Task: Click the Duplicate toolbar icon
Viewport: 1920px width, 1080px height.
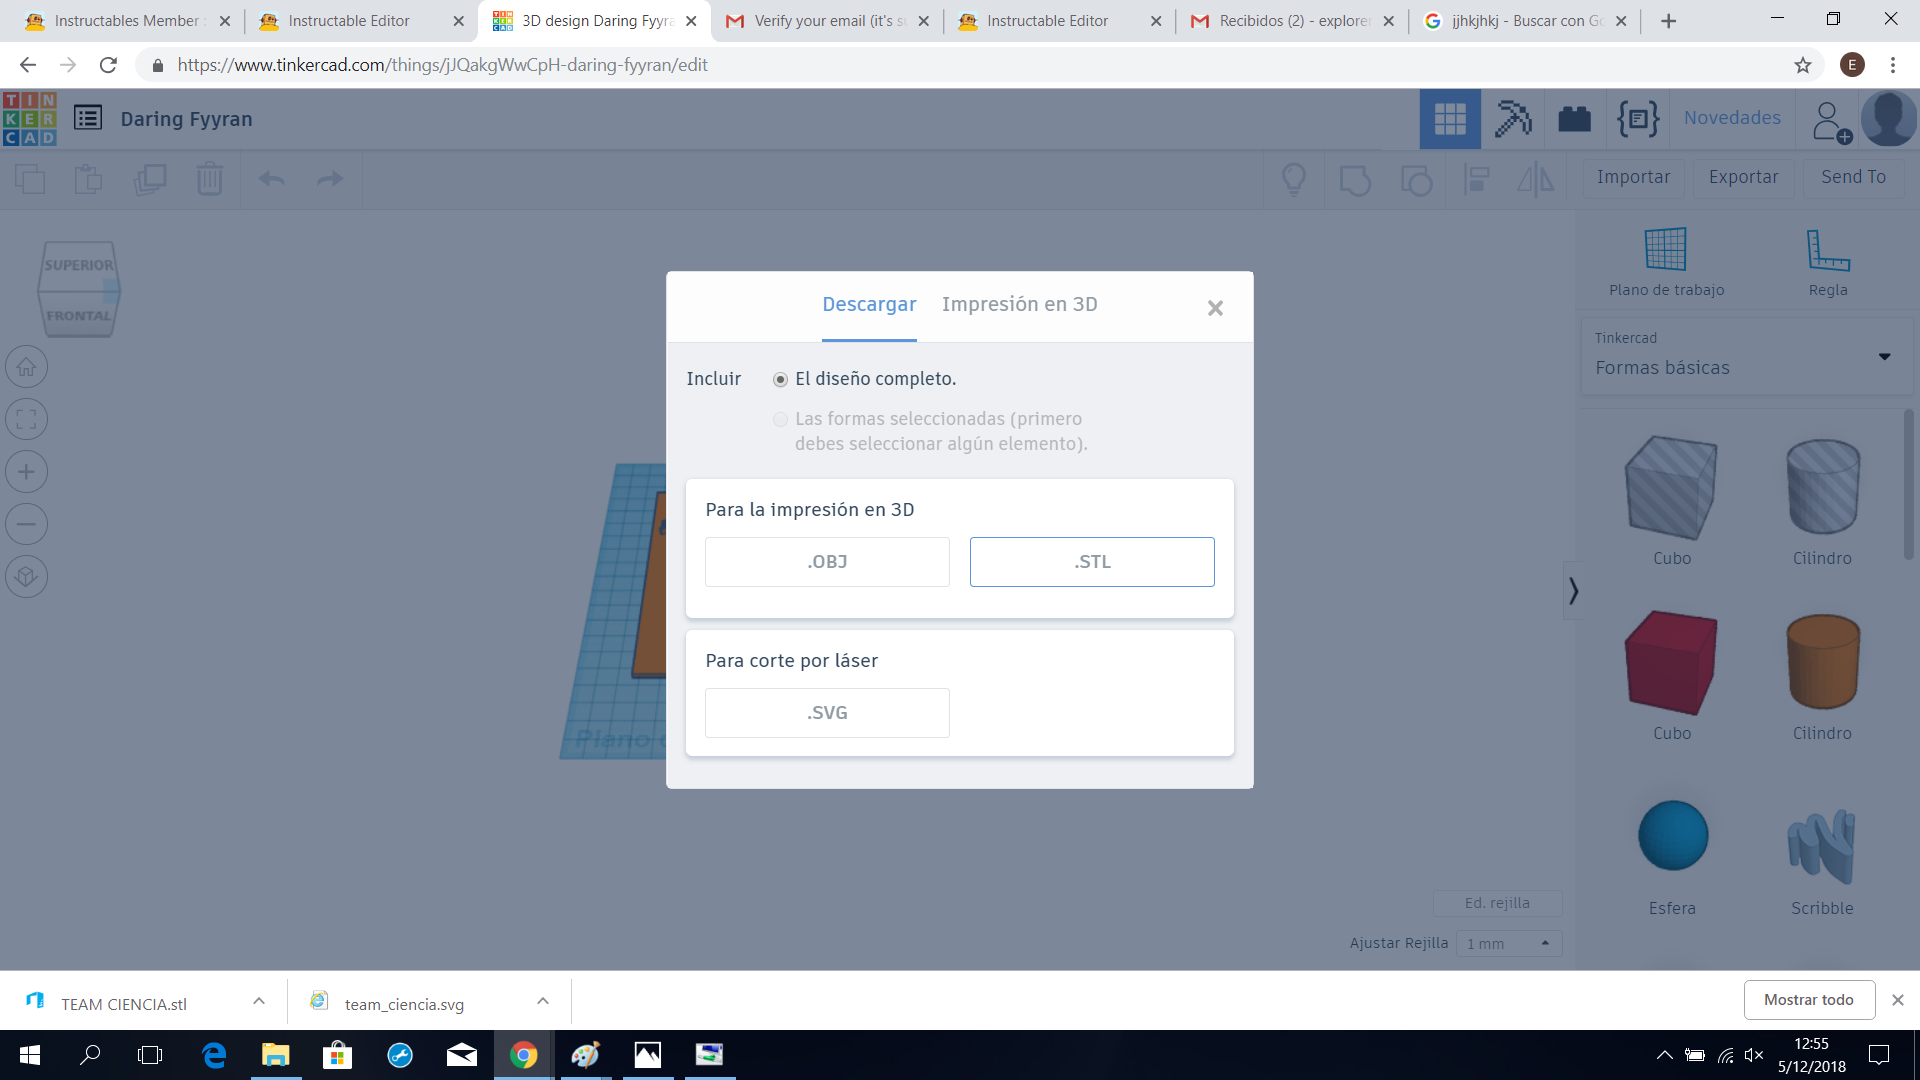Action: tap(150, 179)
